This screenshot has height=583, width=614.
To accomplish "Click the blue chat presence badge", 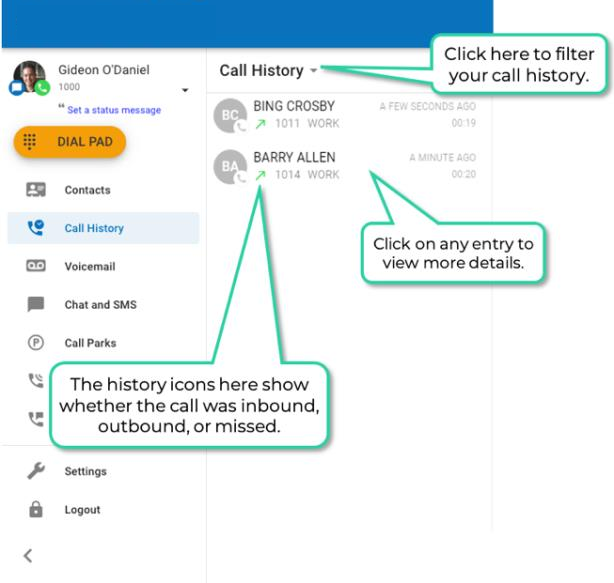I will (16, 88).
